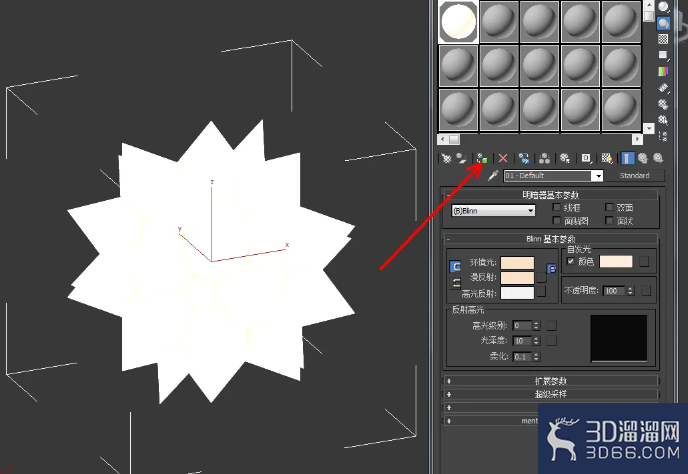Image resolution: width=688 pixels, height=474 pixels.
Task: Pick material from object with eyedropper
Action: [x=493, y=176]
